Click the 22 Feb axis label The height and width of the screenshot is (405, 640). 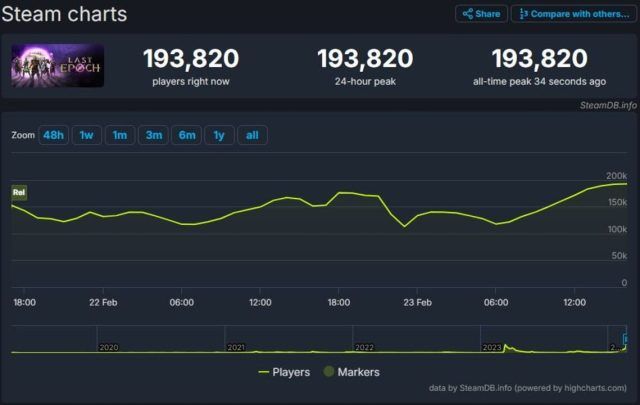pos(103,303)
